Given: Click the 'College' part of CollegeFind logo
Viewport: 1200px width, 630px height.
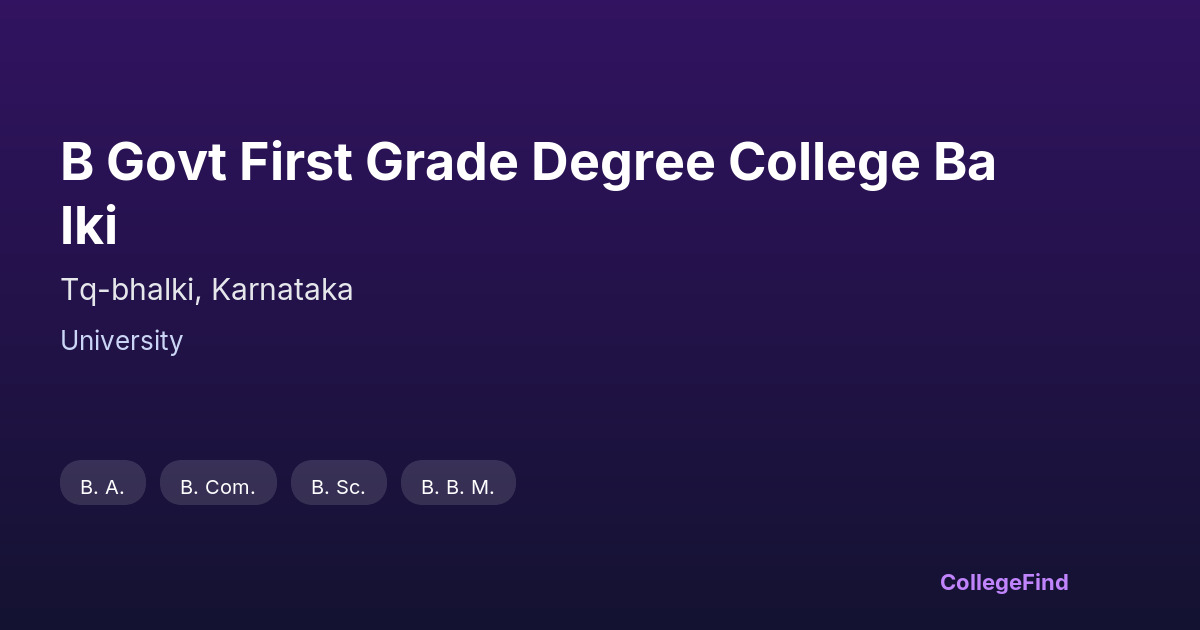Looking at the screenshot, I should point(981,582).
